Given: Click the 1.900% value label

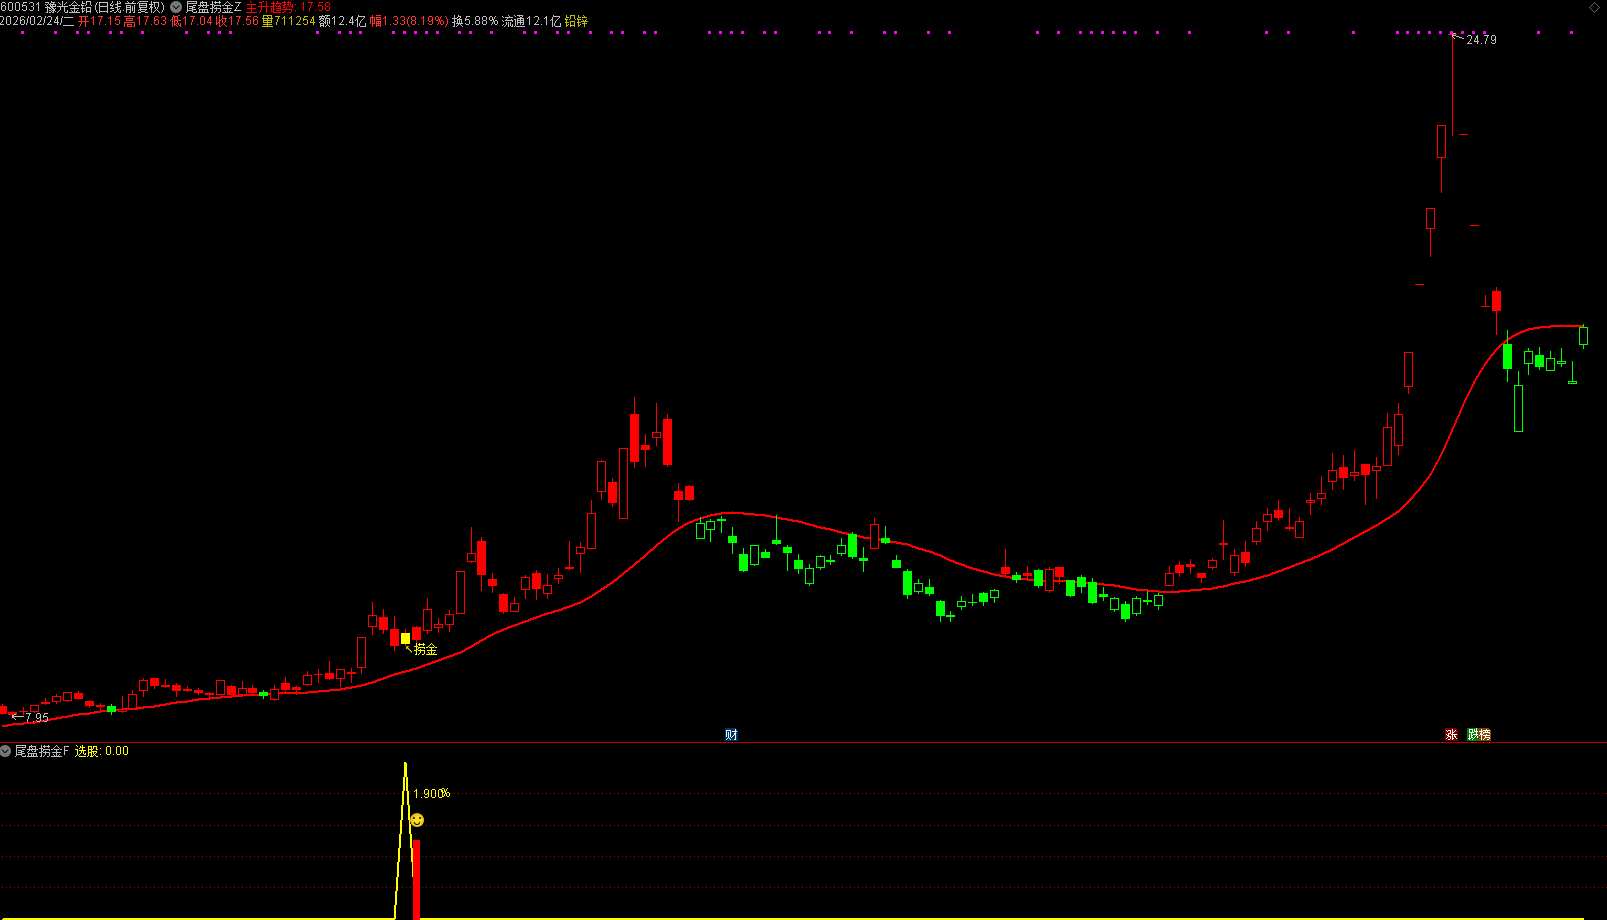Looking at the screenshot, I should tap(431, 794).
